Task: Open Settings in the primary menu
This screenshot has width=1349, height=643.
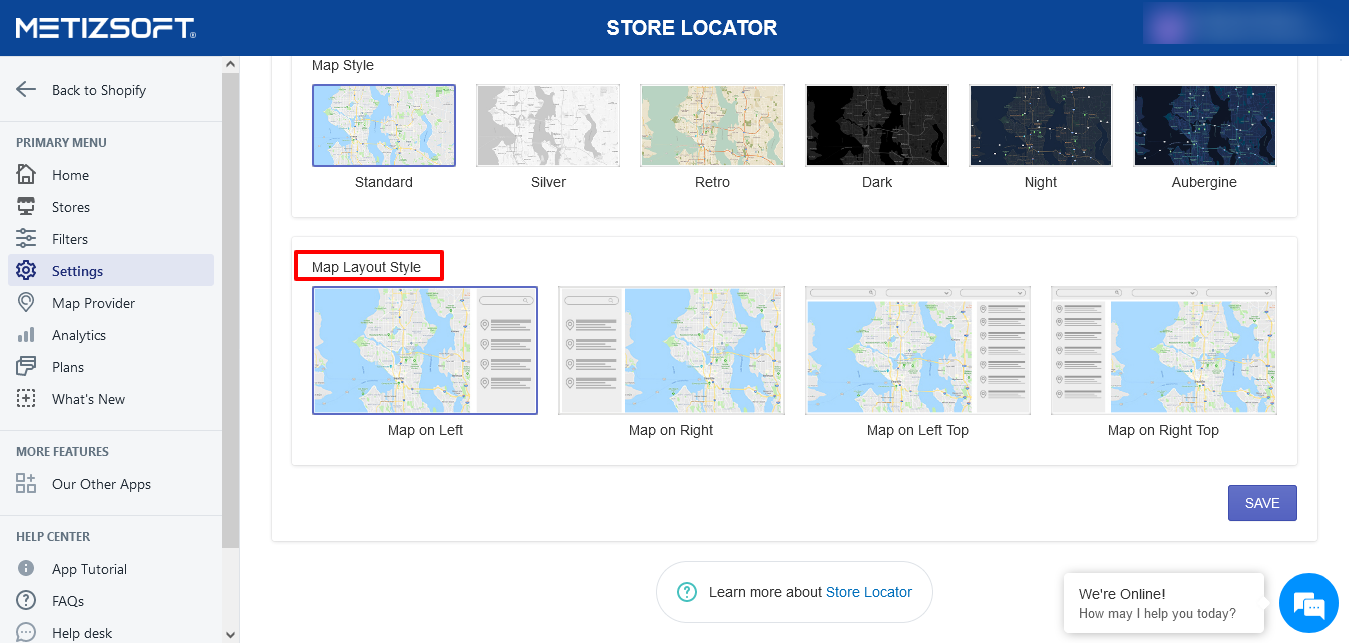Action: (77, 271)
